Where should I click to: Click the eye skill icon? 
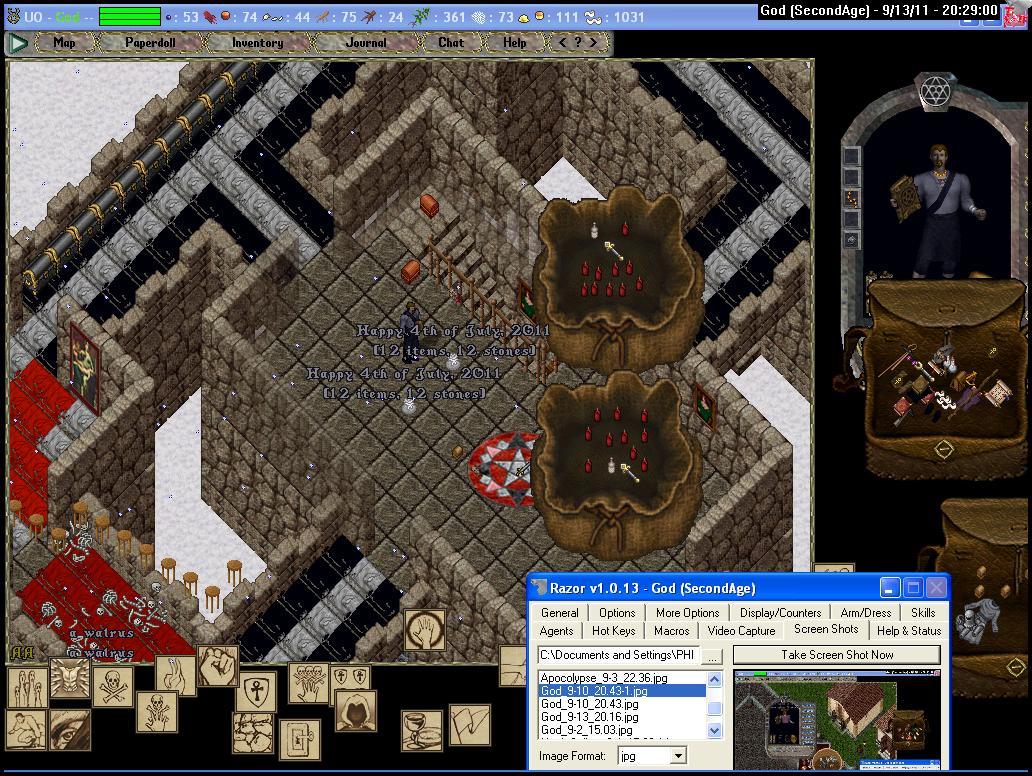(69, 730)
